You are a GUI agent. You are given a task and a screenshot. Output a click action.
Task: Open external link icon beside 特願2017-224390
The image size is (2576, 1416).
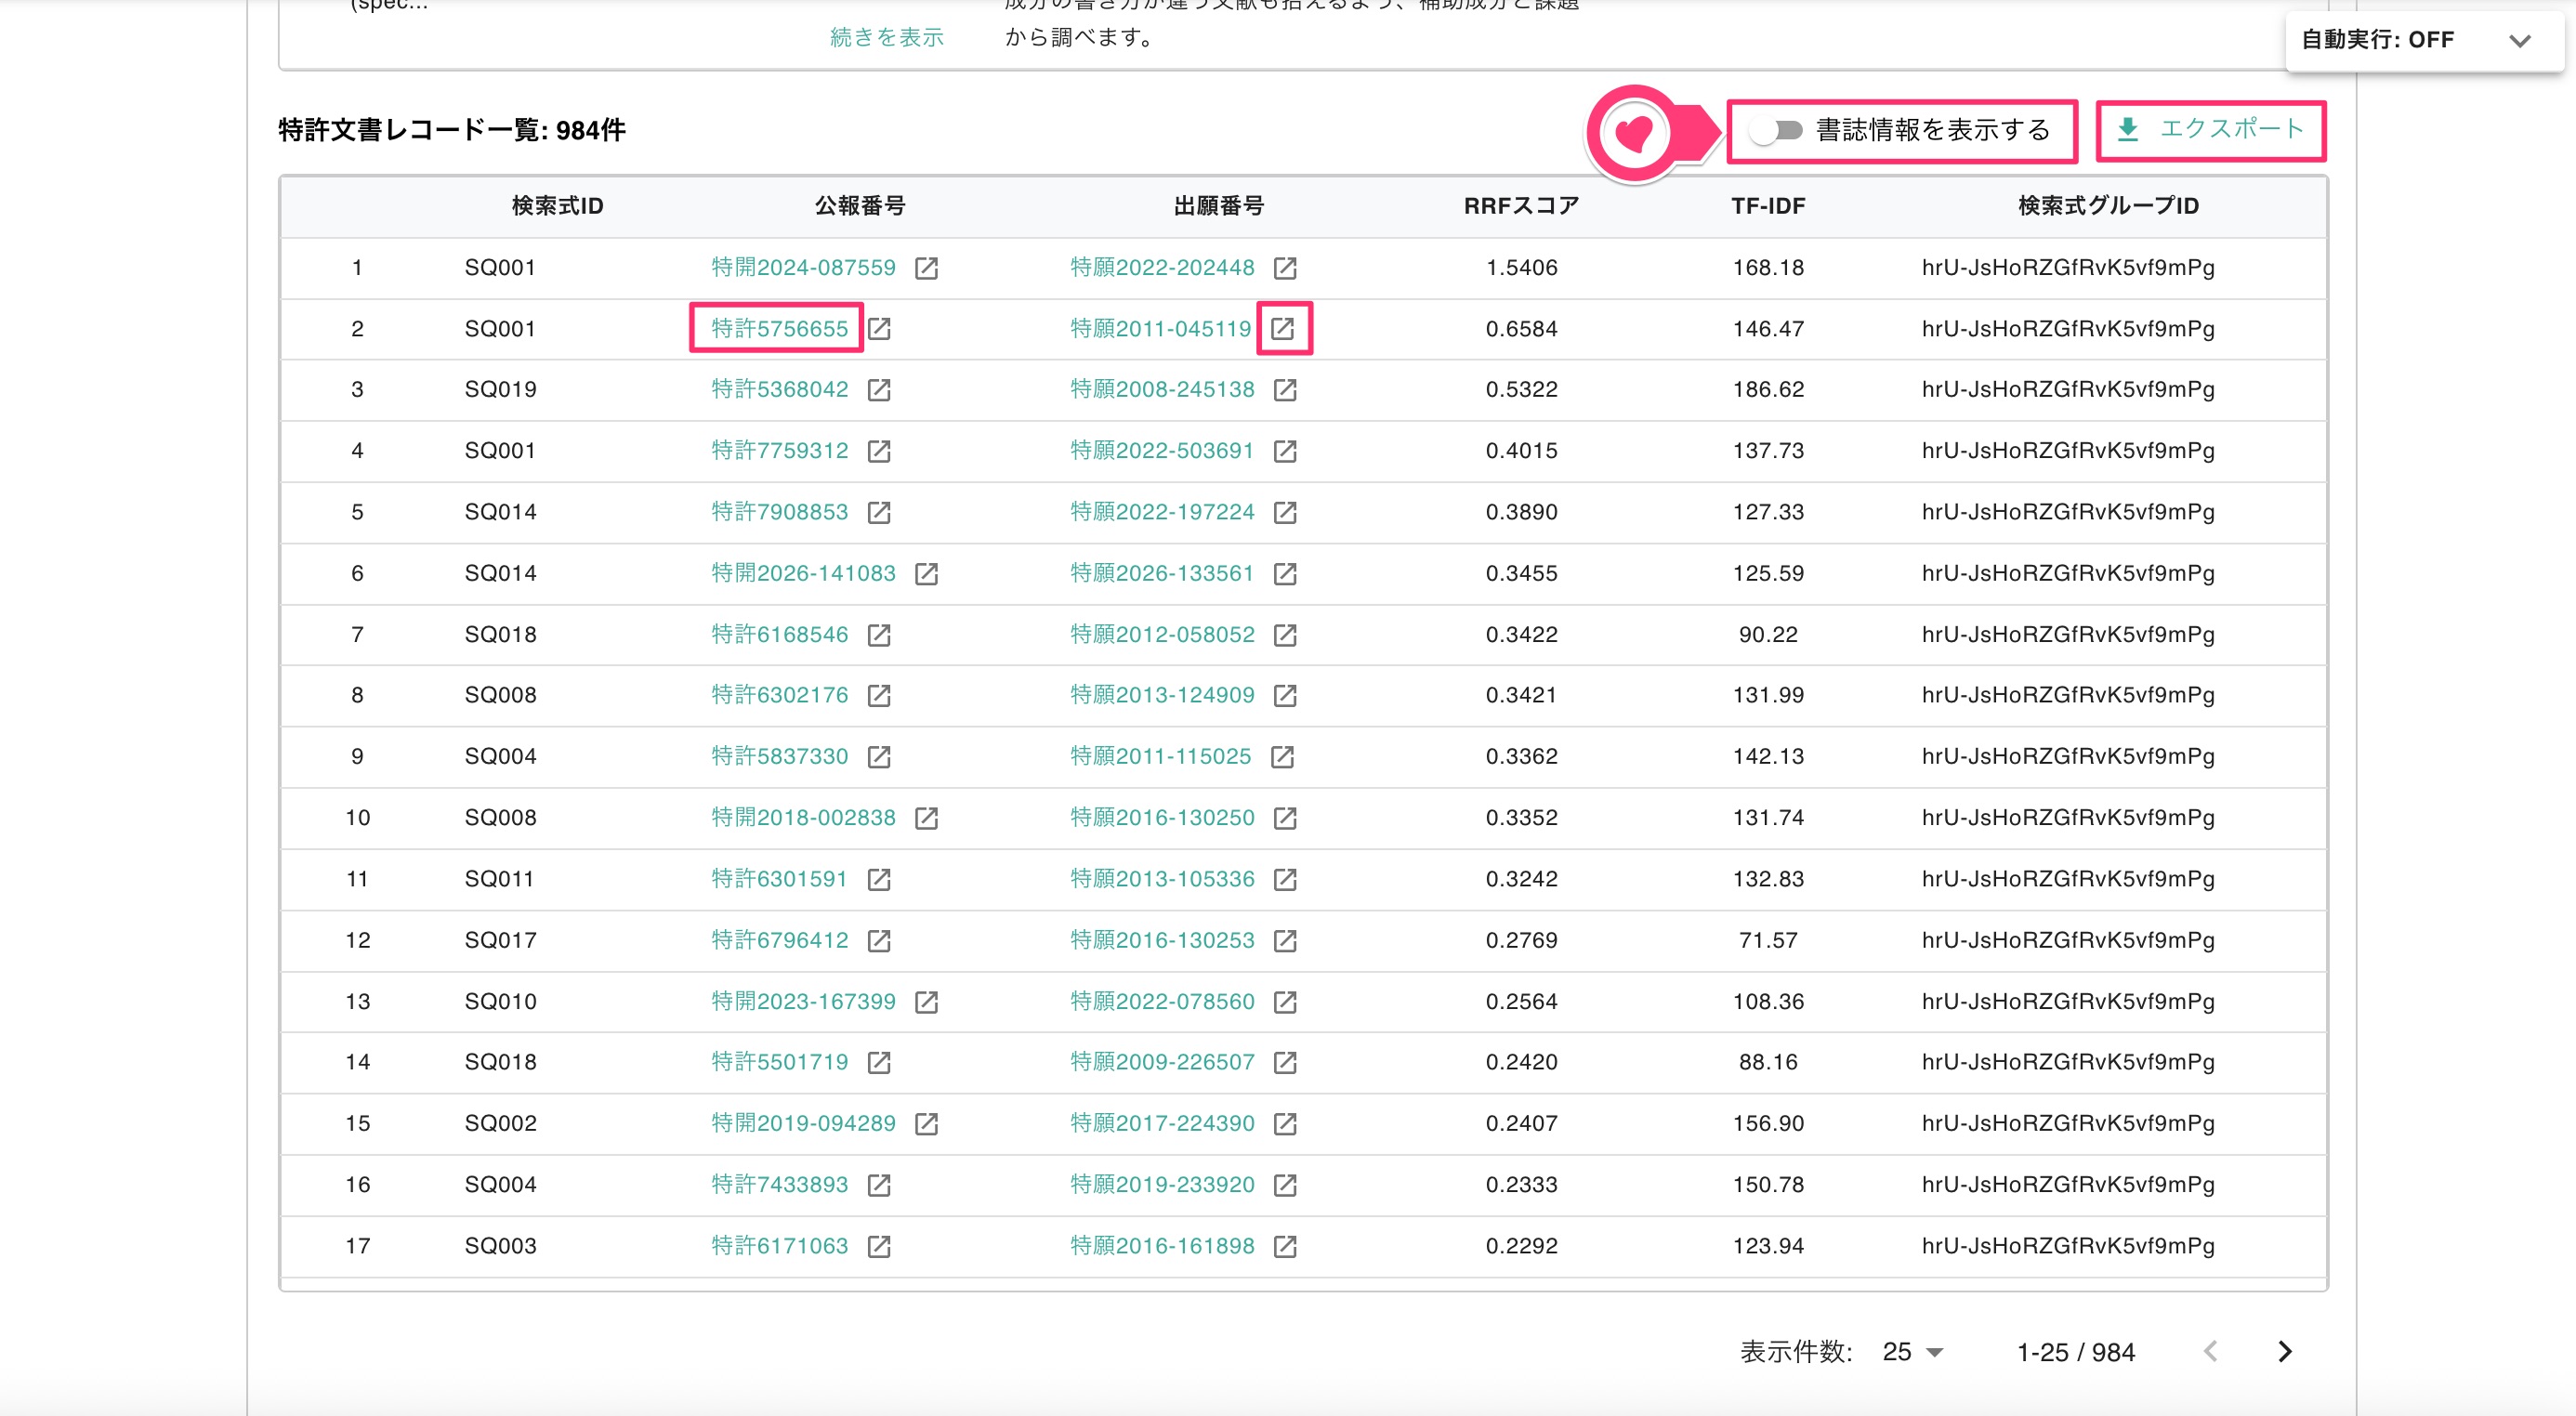pyautogui.click(x=1285, y=1124)
